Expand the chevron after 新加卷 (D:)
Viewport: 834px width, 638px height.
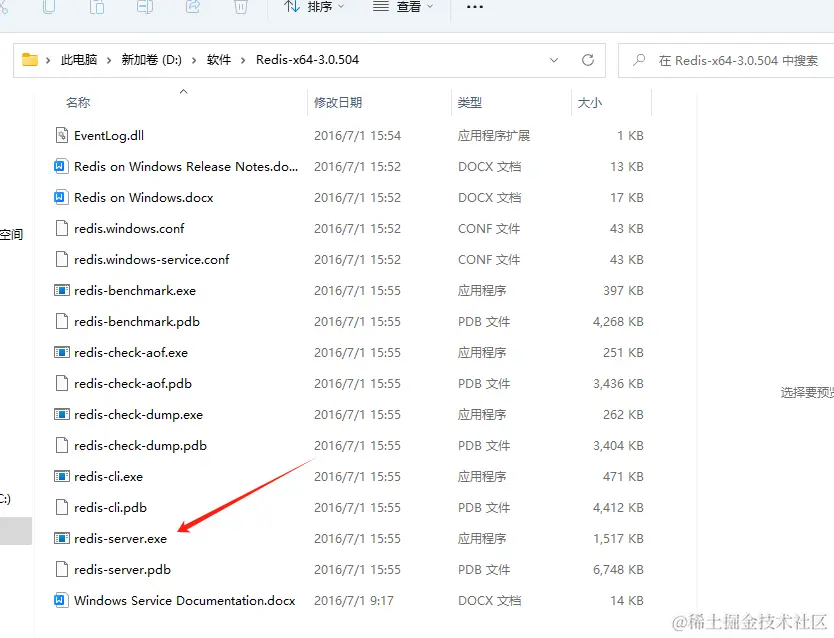pos(194,60)
